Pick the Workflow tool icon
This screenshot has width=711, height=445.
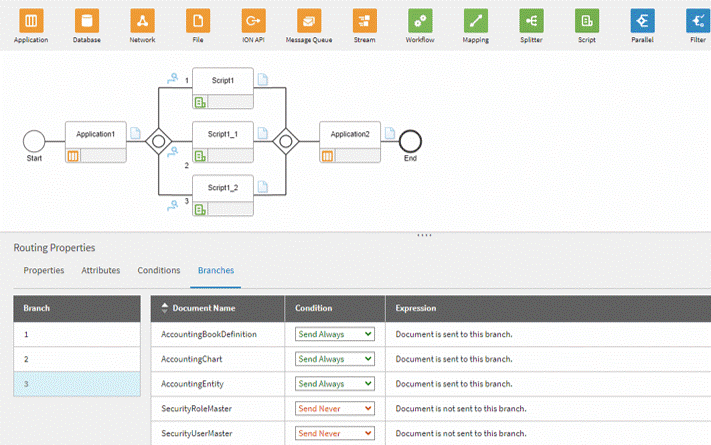[420, 20]
